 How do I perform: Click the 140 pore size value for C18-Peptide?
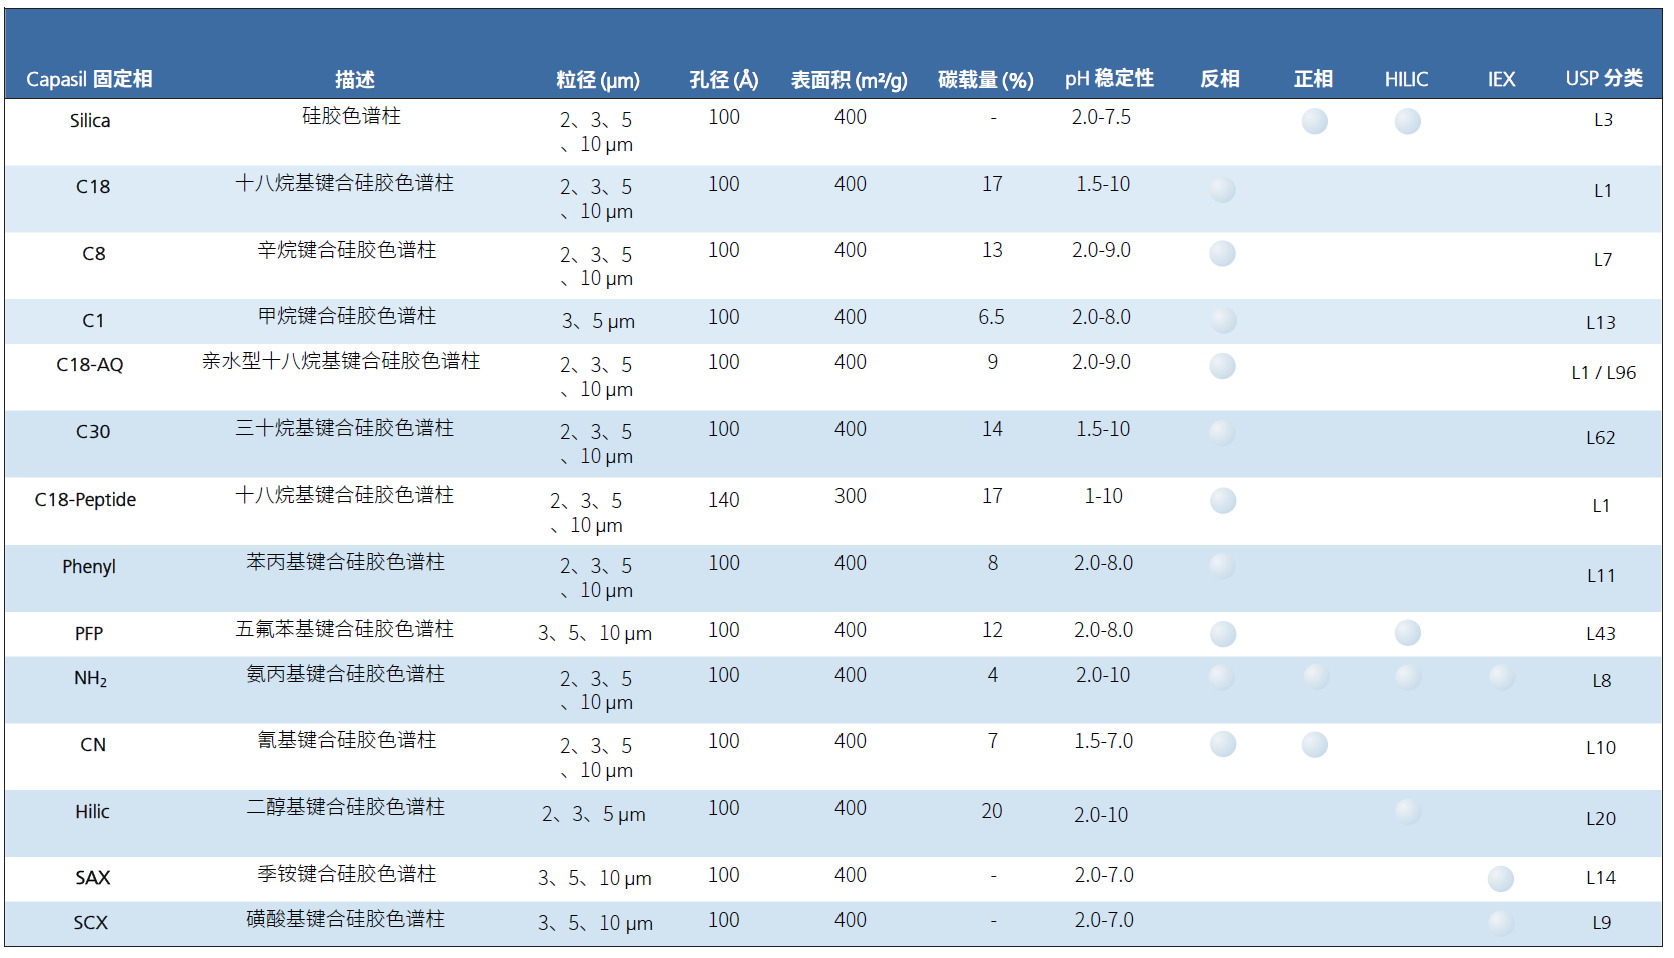point(723,499)
